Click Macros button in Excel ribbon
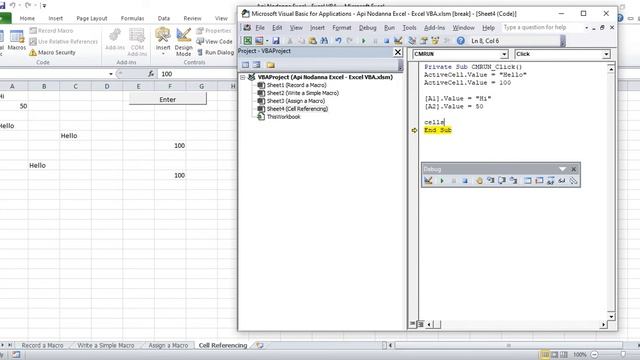This screenshot has height=360, width=640. coord(17,41)
